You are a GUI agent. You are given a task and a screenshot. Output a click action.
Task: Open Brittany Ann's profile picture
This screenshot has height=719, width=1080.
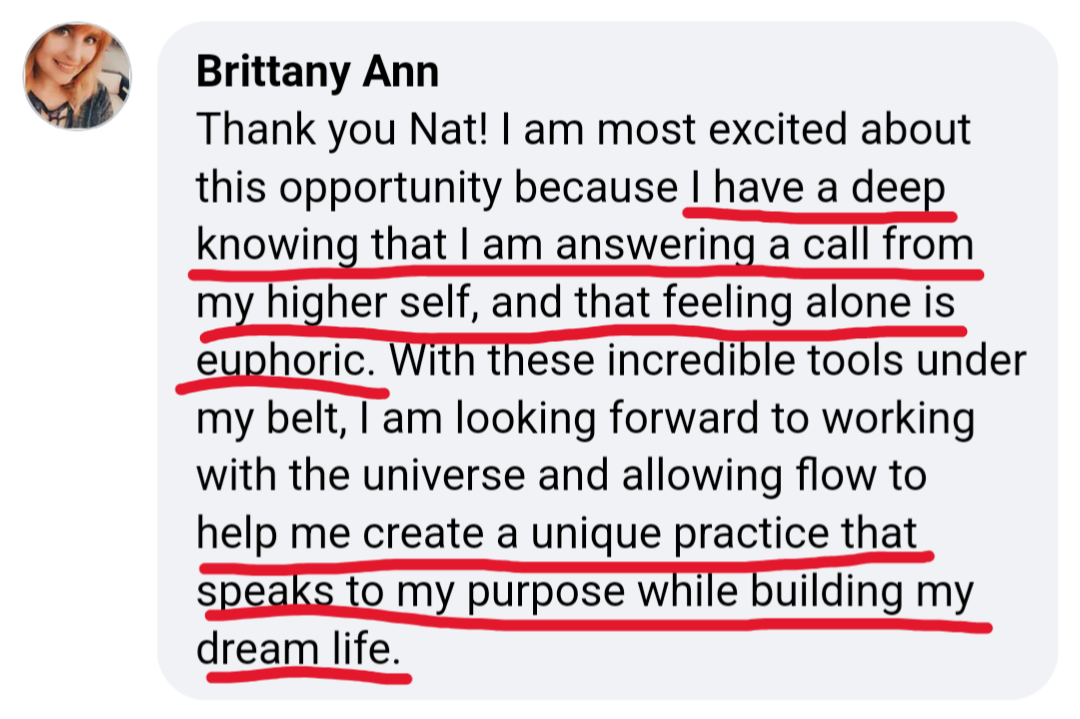77,76
